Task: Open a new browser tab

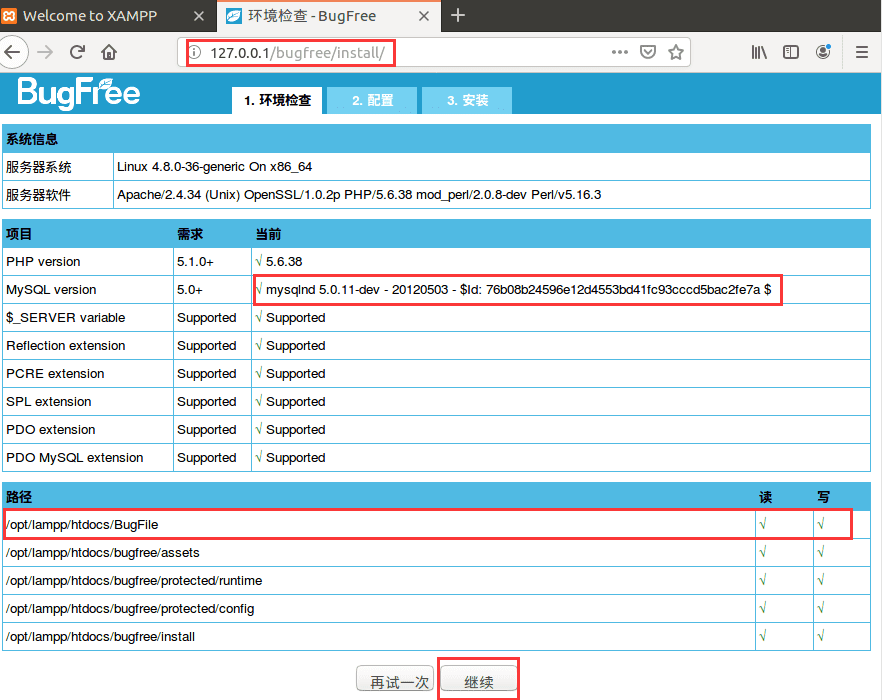Action: (458, 15)
